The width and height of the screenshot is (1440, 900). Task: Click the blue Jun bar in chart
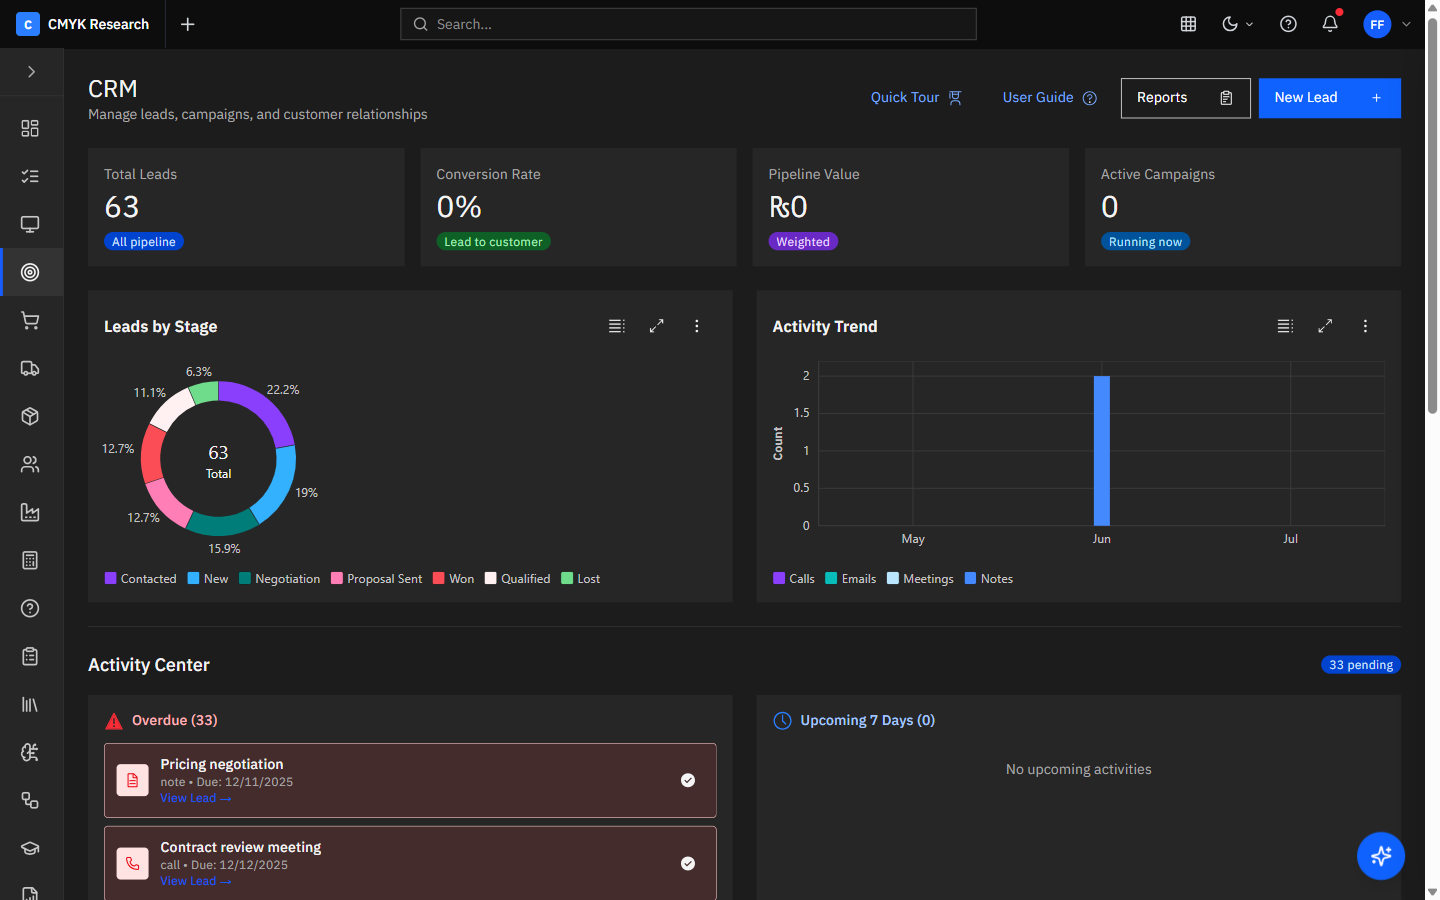pyautogui.click(x=1102, y=451)
